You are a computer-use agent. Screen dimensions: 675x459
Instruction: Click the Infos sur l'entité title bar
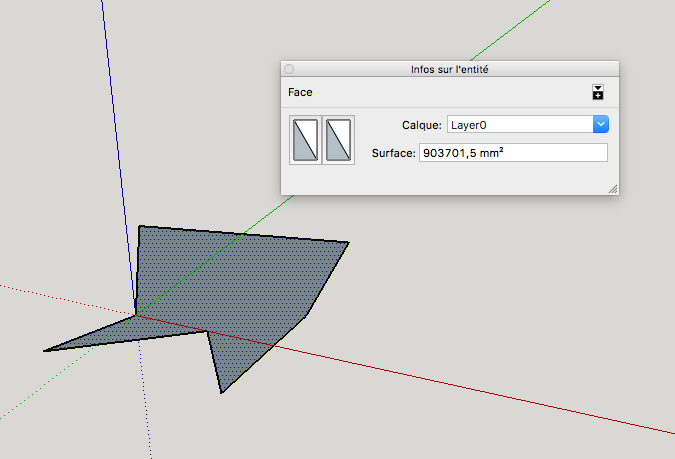[450, 69]
